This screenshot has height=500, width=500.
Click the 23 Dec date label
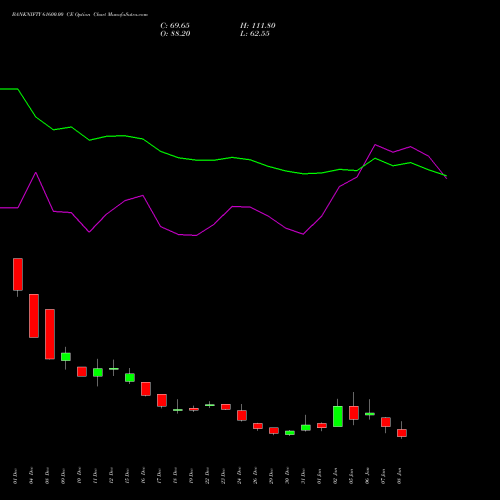[223, 476]
